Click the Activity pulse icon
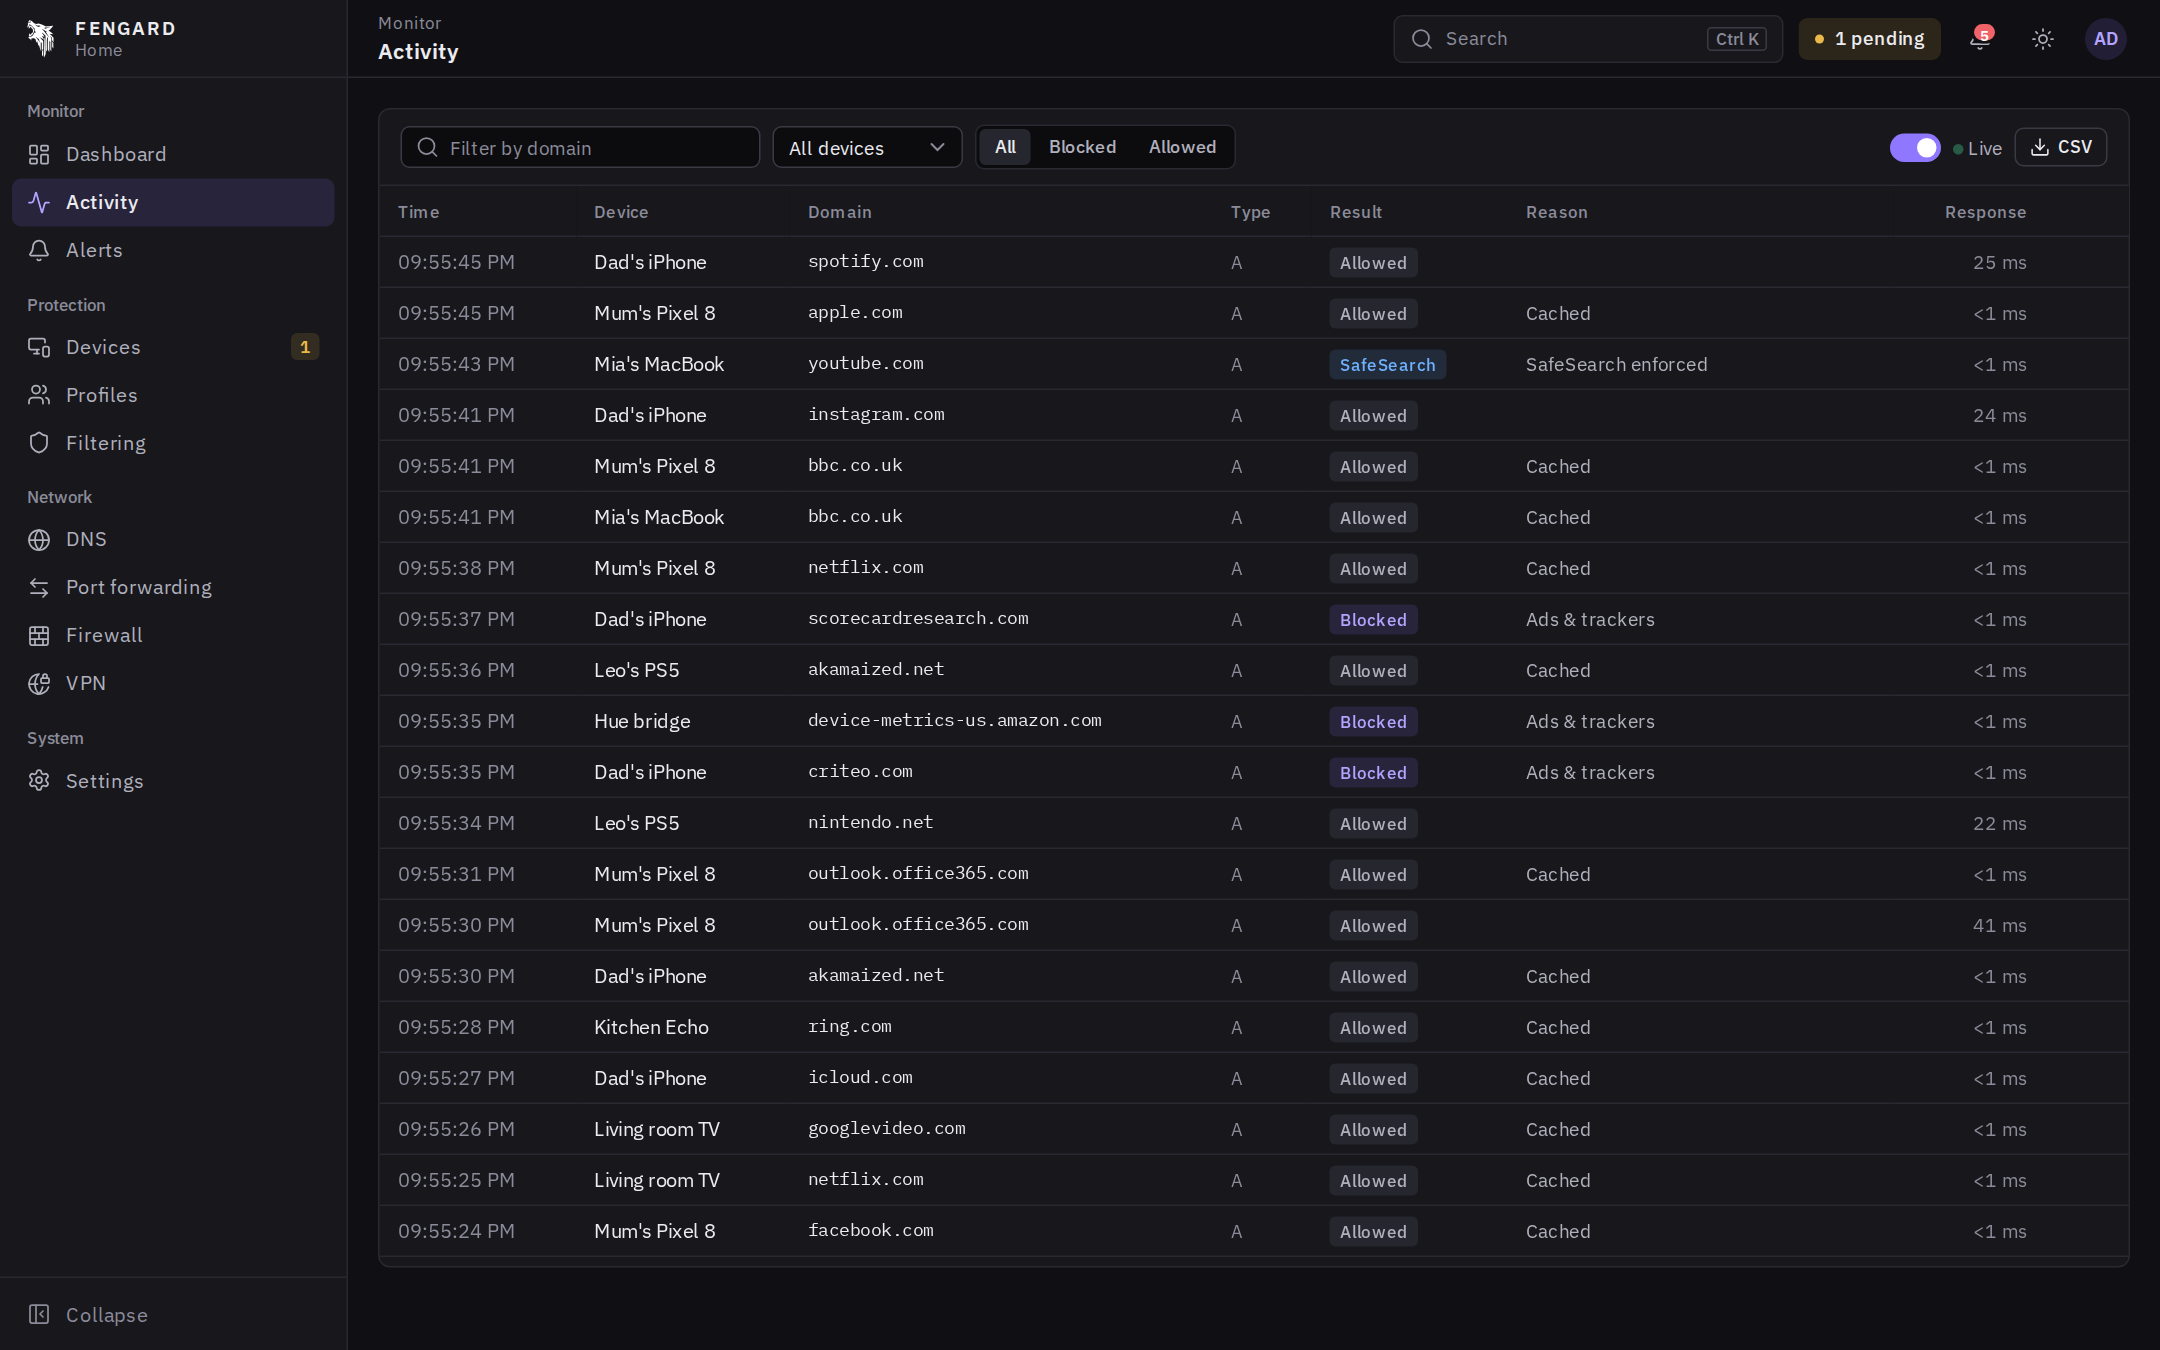Image resolution: width=2160 pixels, height=1350 pixels. point(39,202)
